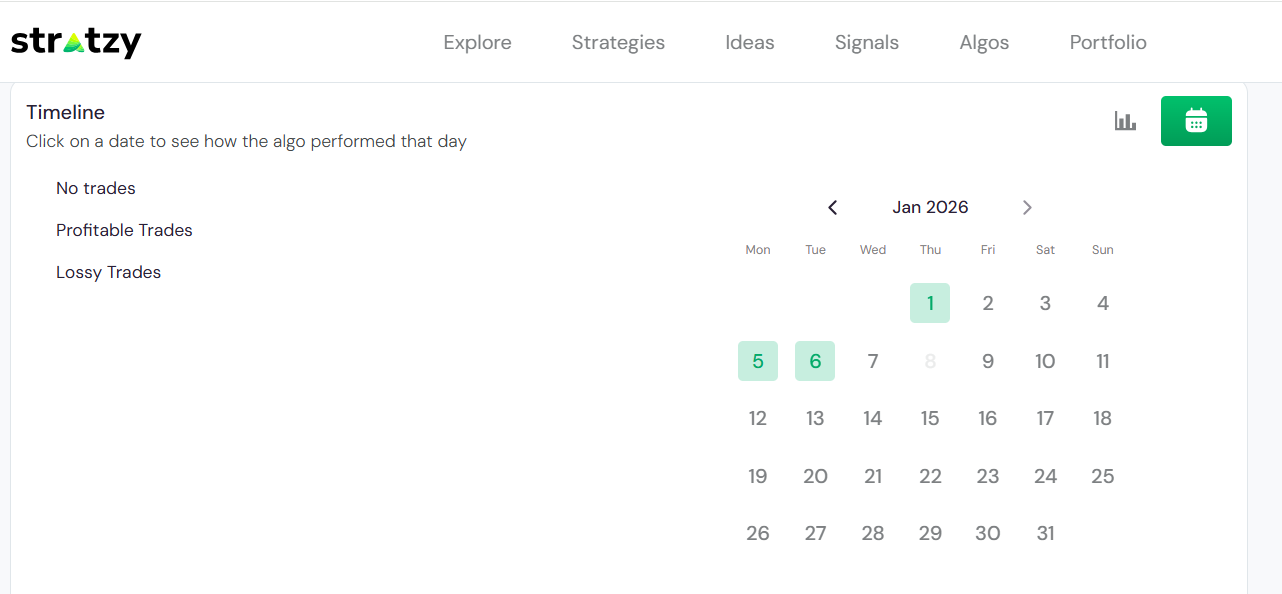Screen dimensions: 1282x594
Task: Select date 15 in January
Action: coord(930,418)
